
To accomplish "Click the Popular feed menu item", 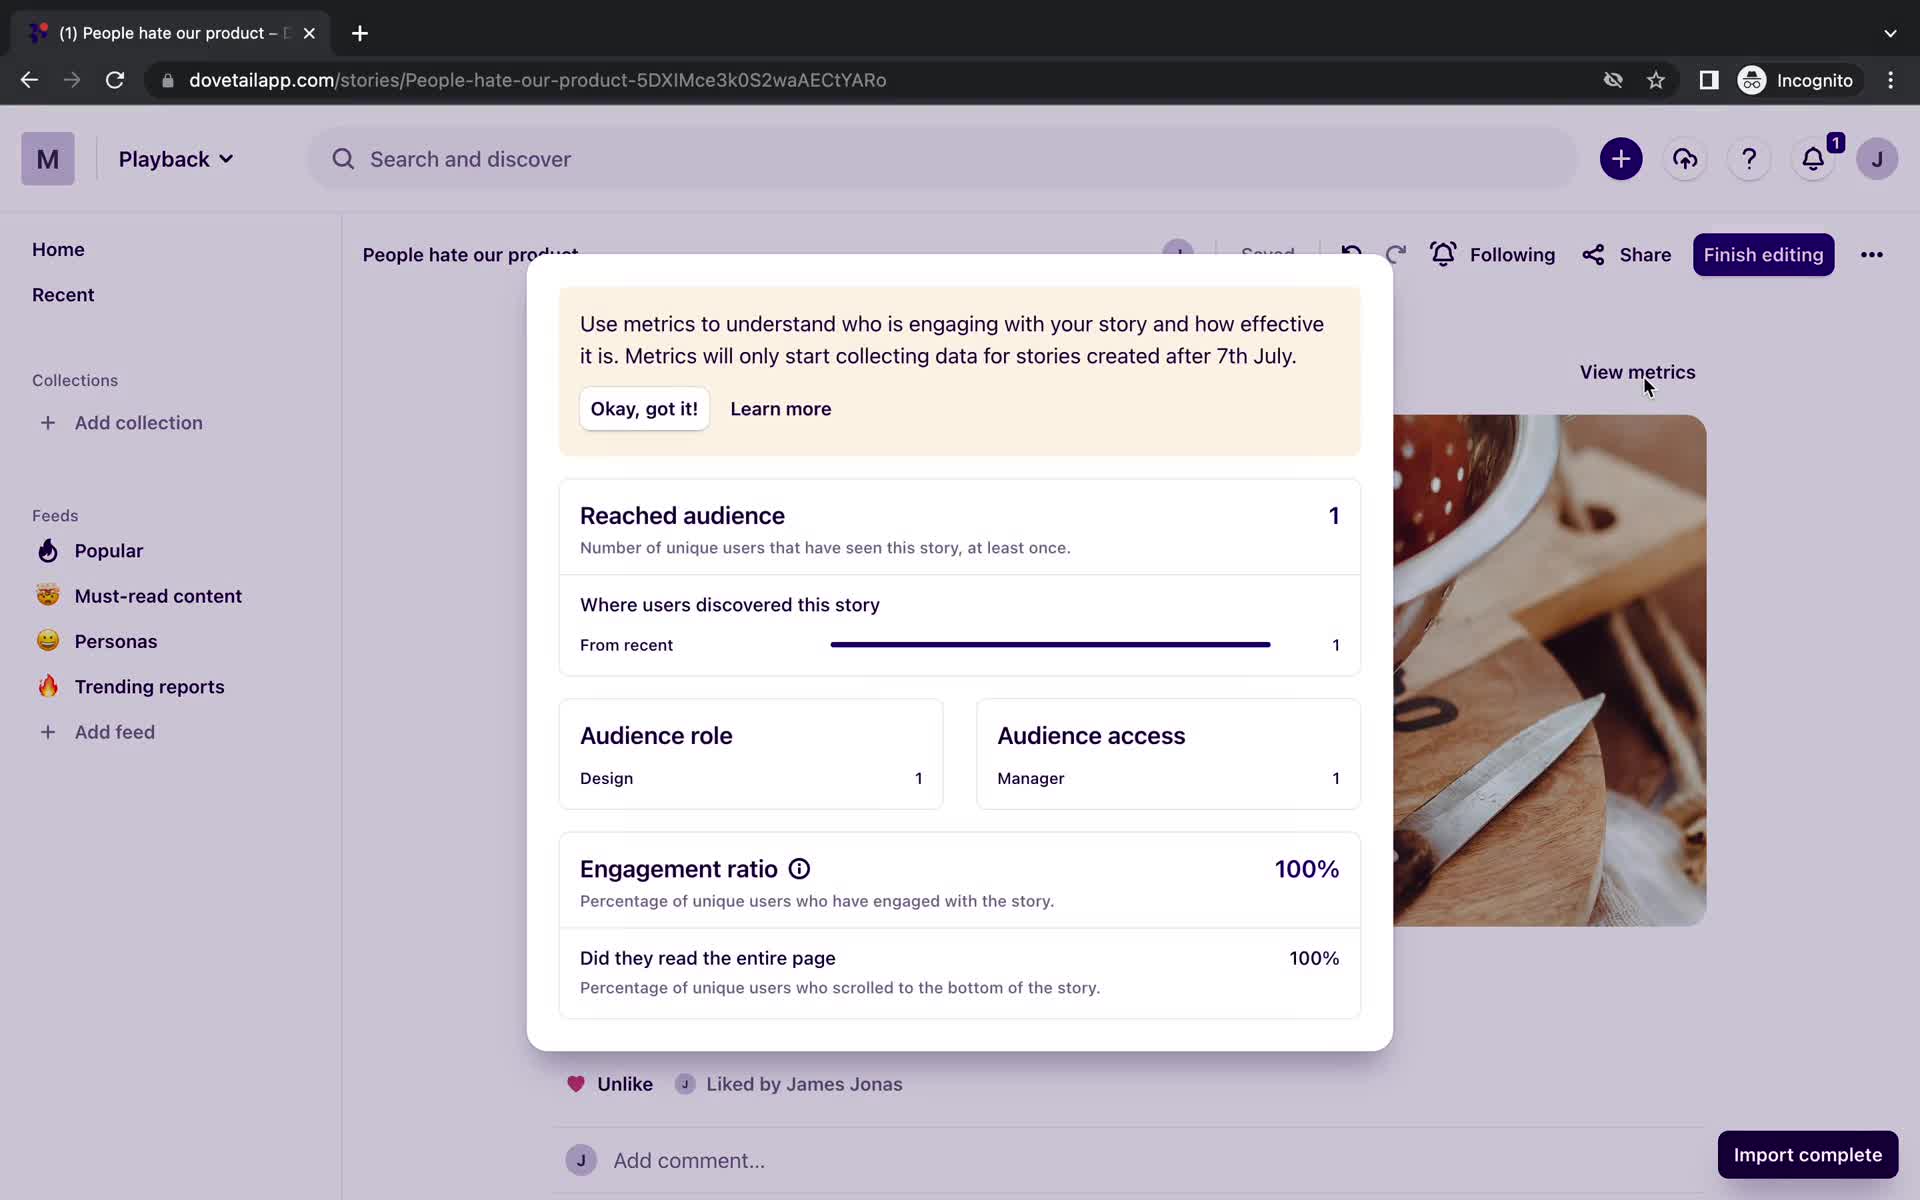I will pyautogui.click(x=109, y=550).
